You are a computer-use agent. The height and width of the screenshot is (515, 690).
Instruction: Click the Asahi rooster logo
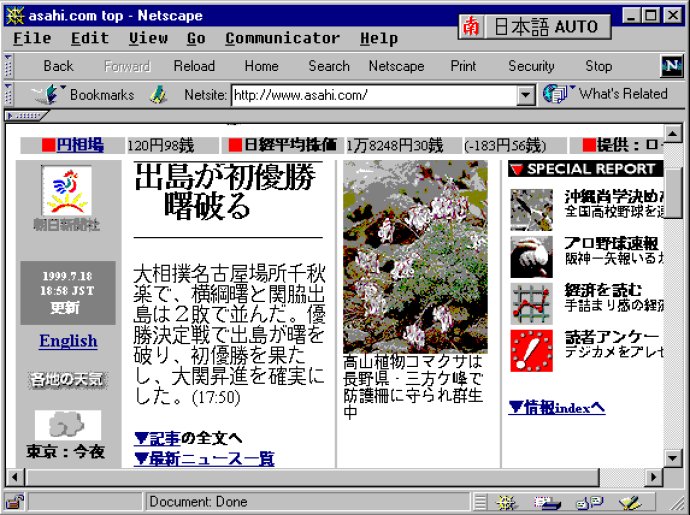click(x=66, y=191)
